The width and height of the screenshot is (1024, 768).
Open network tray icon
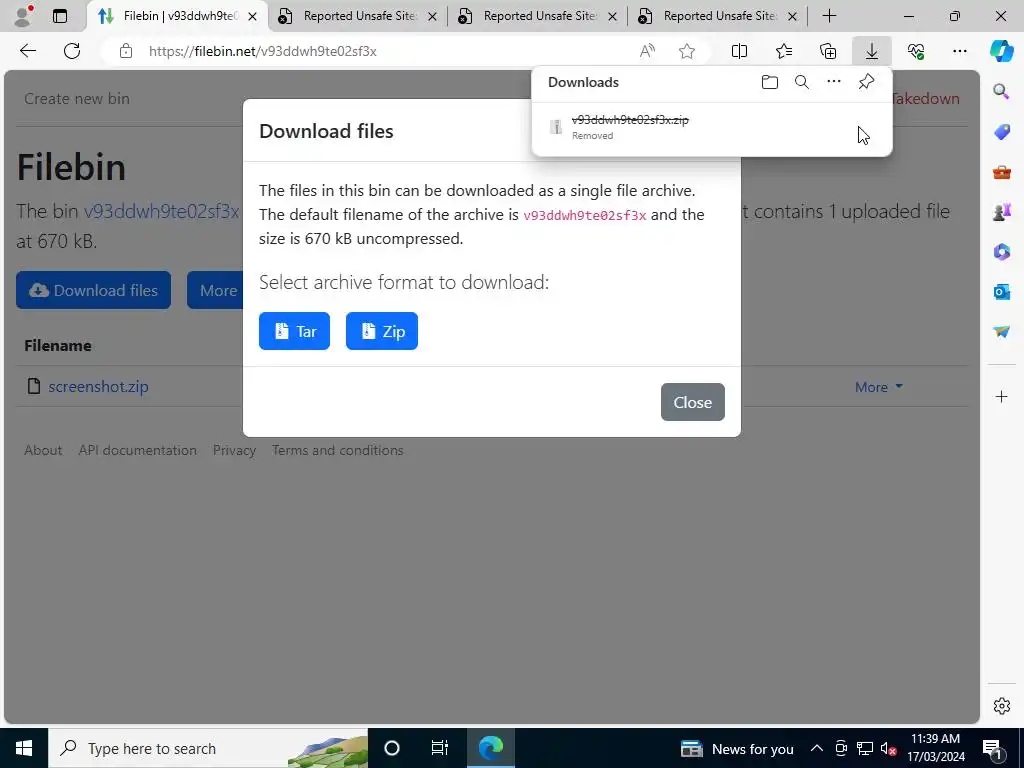point(865,748)
